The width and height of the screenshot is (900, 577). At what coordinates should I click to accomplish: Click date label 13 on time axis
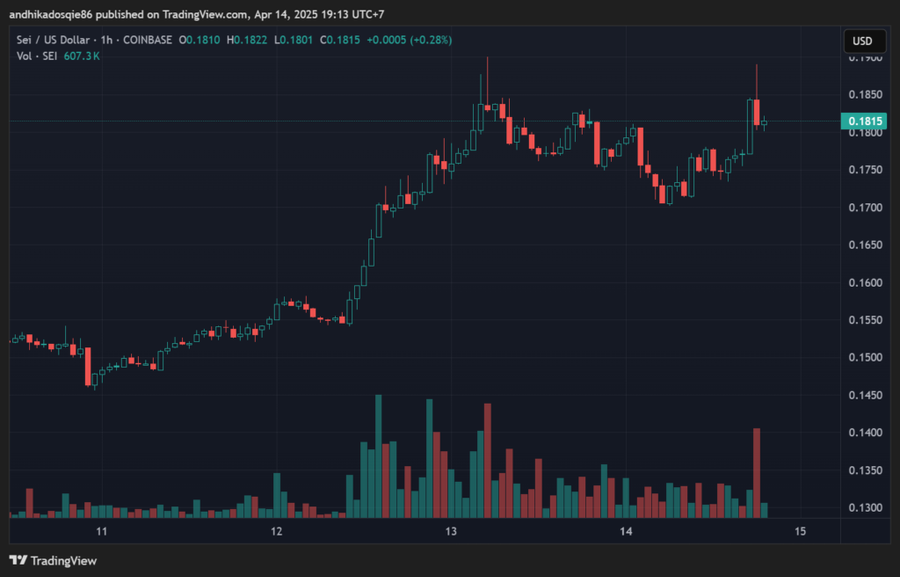pos(451,532)
